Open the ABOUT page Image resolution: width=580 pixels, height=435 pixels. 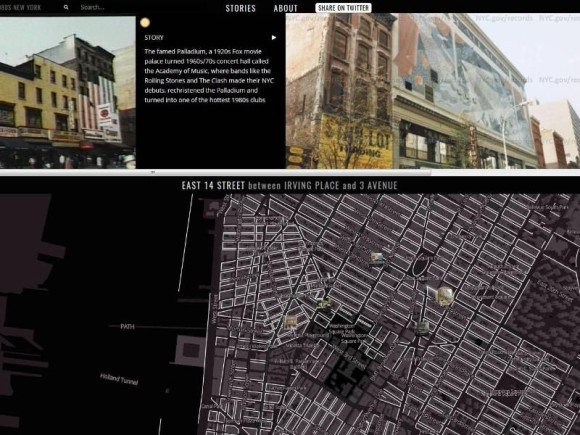pos(285,8)
